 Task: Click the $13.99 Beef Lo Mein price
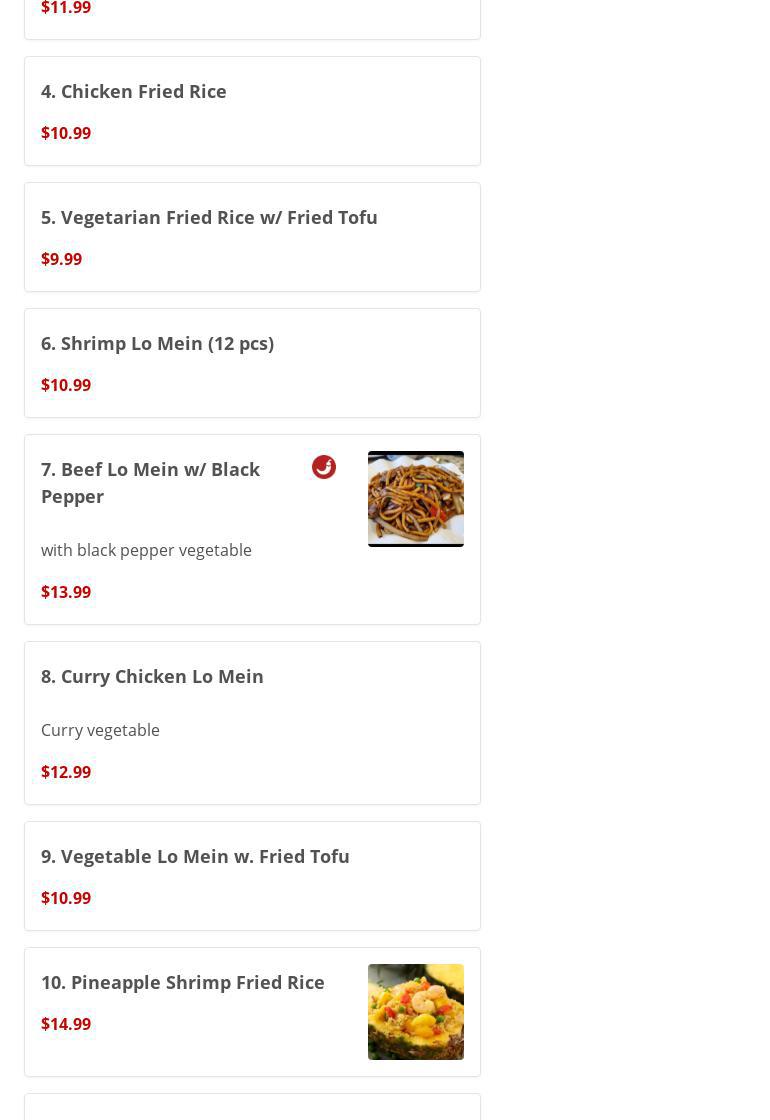coord(66,592)
